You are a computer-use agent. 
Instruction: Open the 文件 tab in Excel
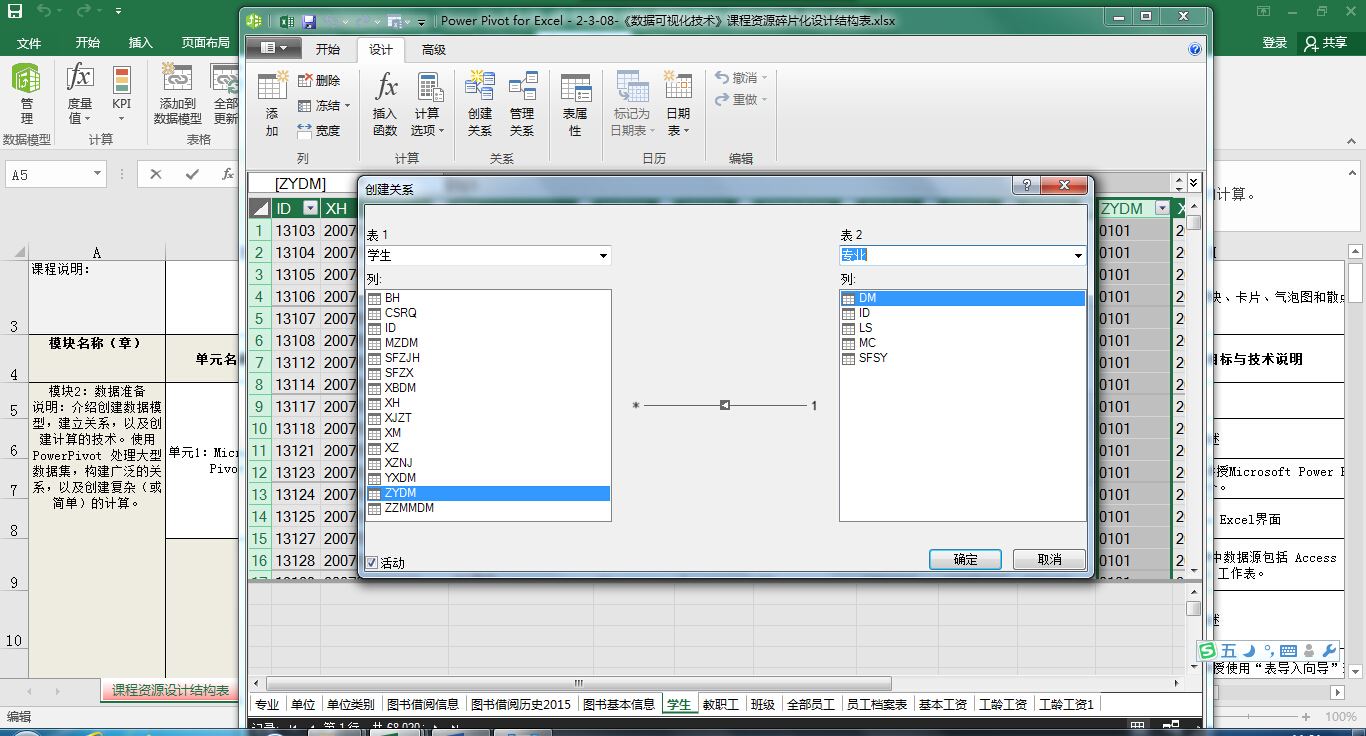point(29,43)
